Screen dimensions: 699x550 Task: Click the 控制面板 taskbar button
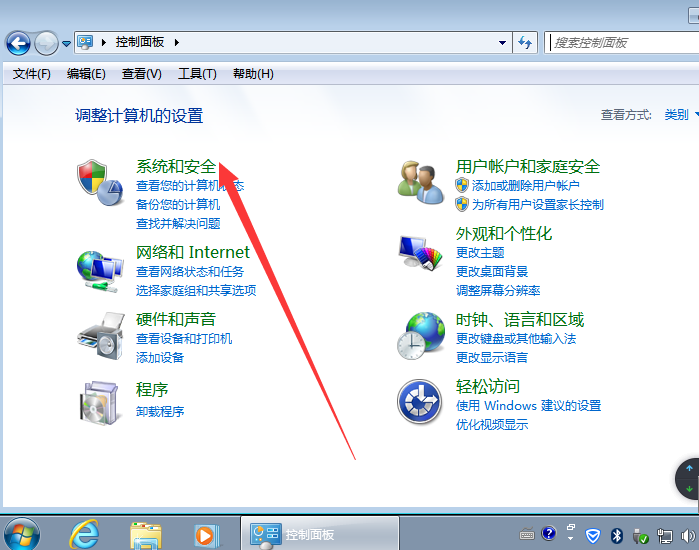tap(320, 534)
